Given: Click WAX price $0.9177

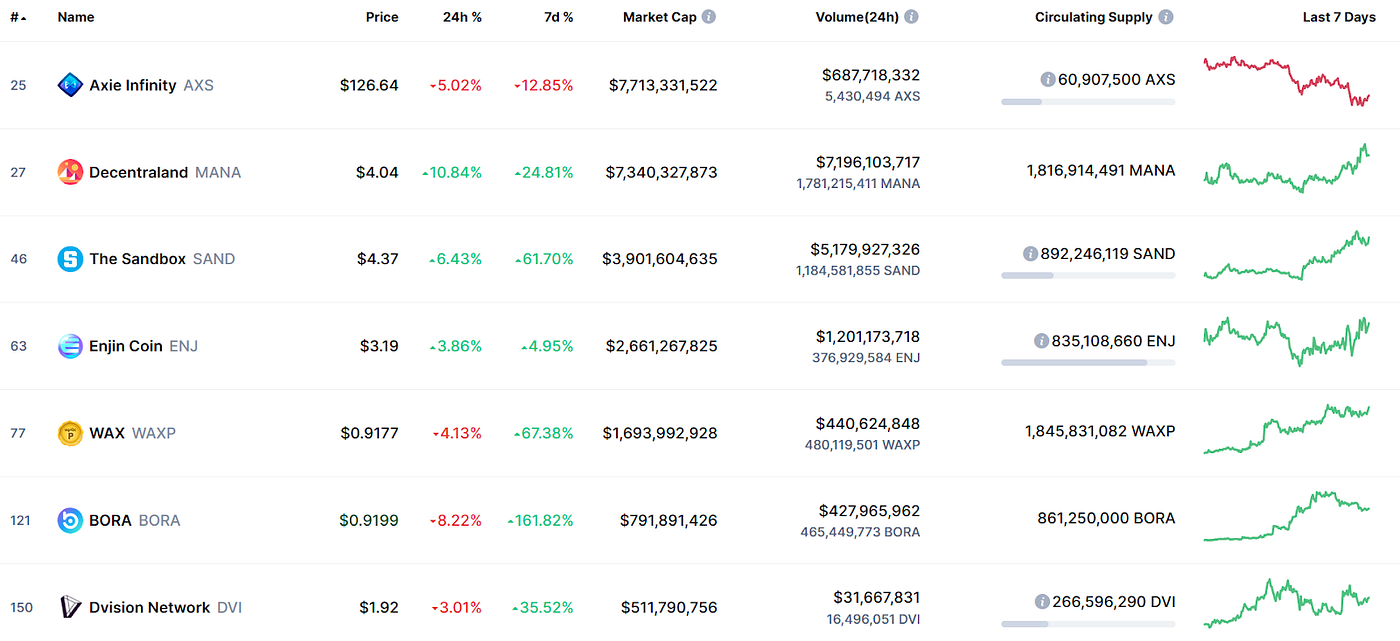Looking at the screenshot, I should (369, 433).
